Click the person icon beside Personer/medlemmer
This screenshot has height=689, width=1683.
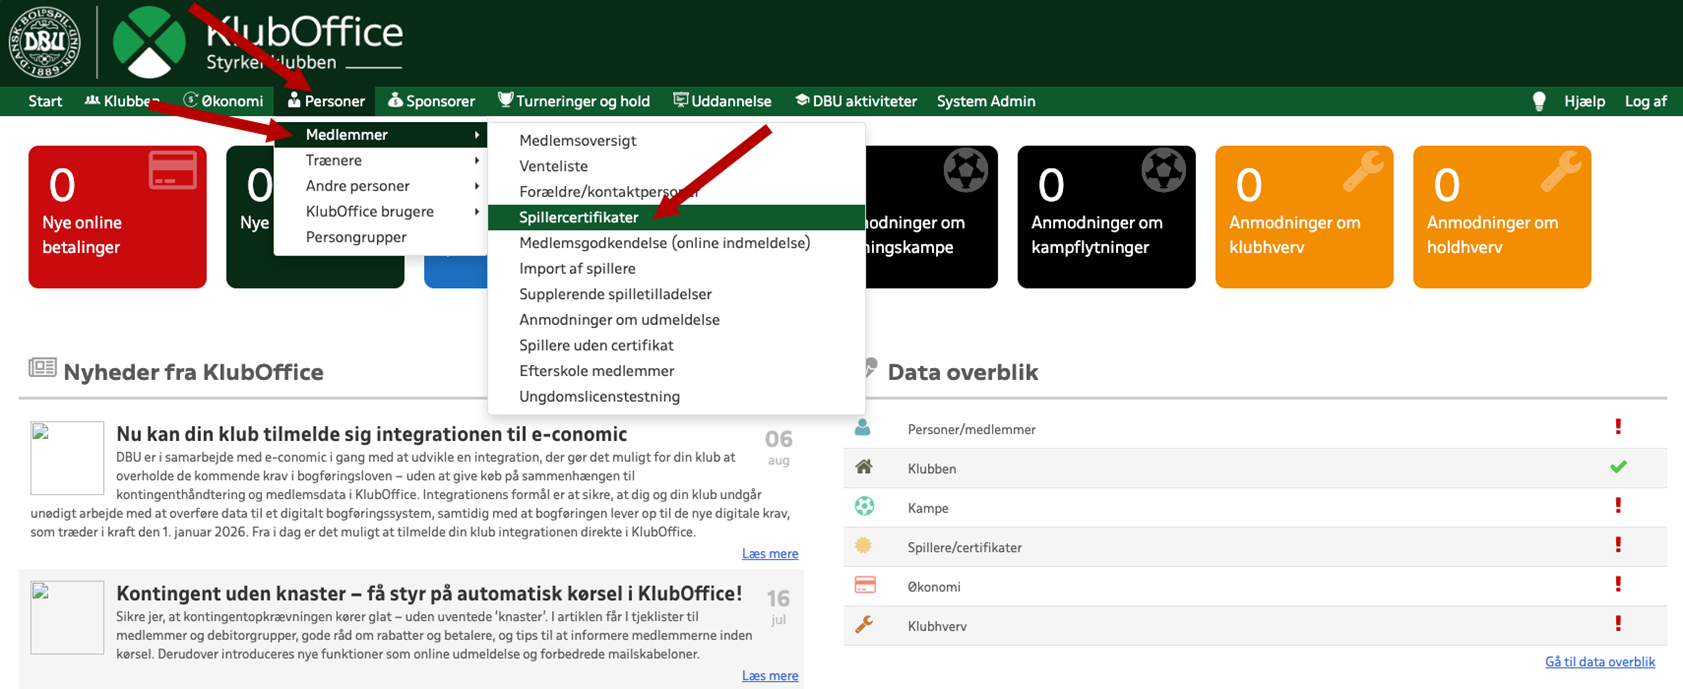pos(863,428)
